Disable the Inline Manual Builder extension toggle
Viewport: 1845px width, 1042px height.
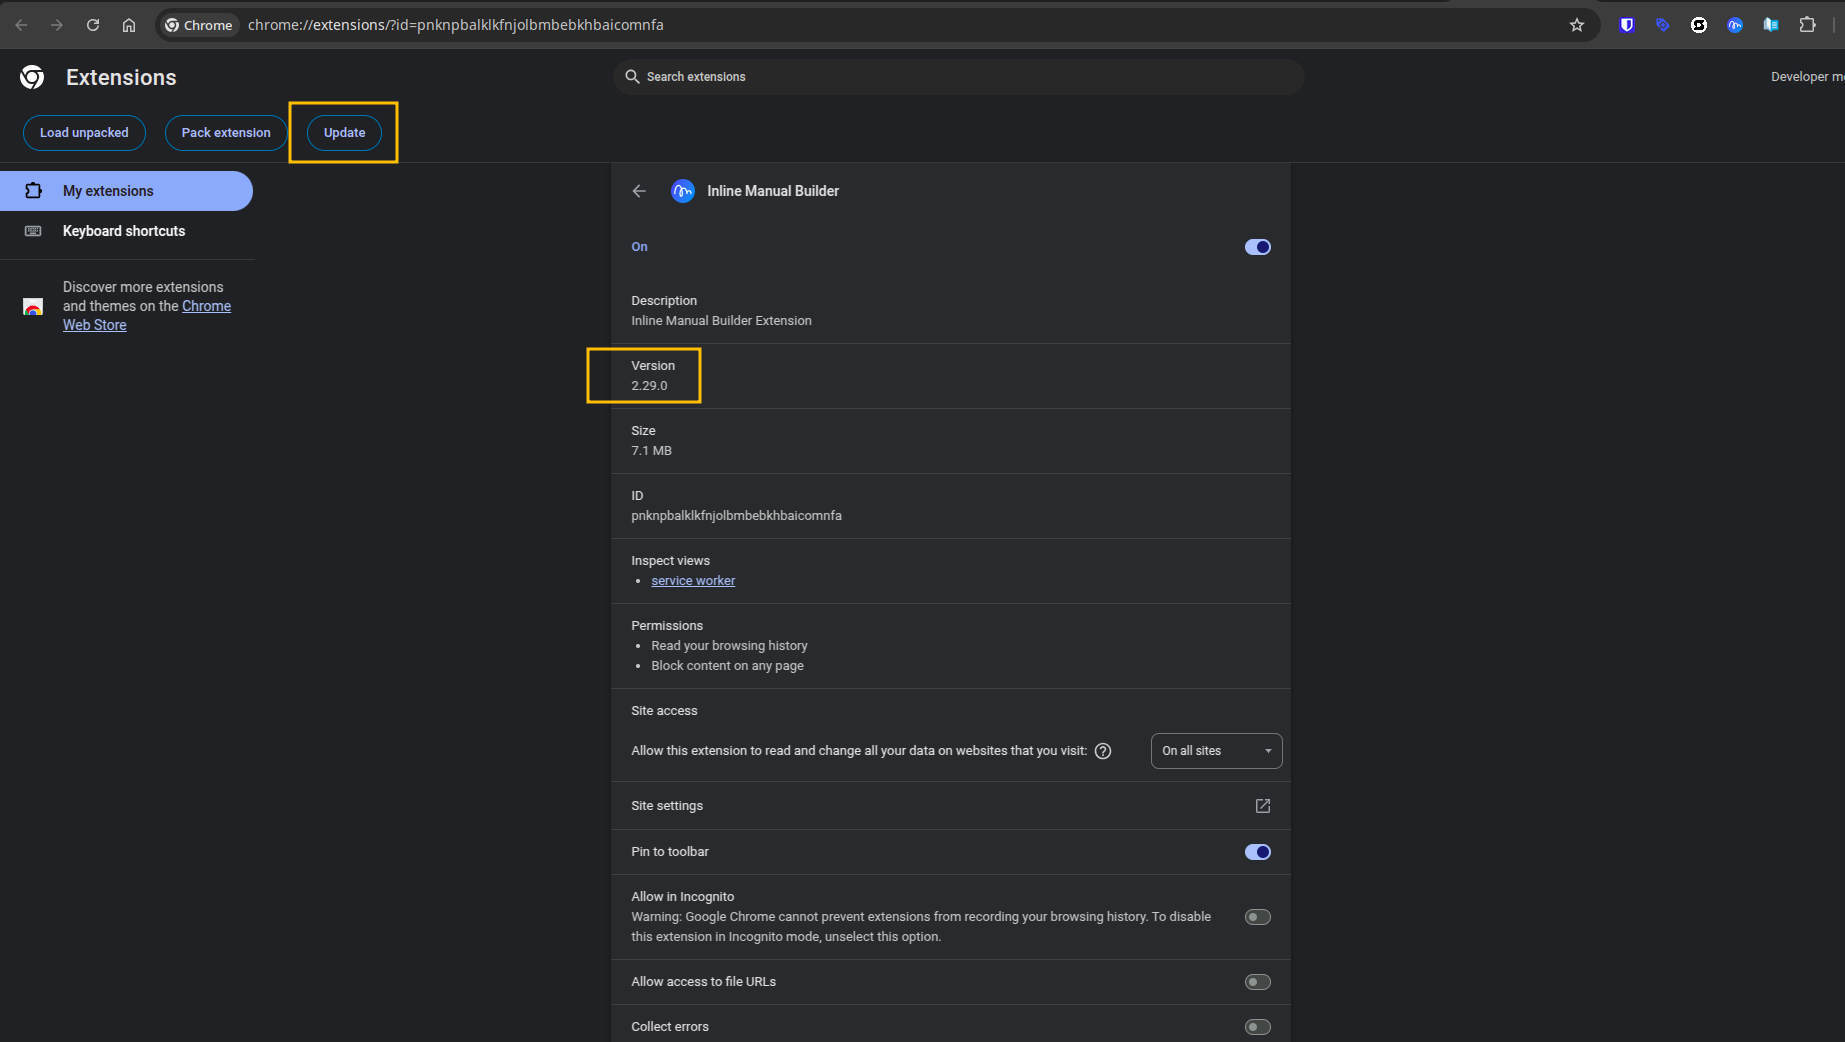click(x=1257, y=247)
